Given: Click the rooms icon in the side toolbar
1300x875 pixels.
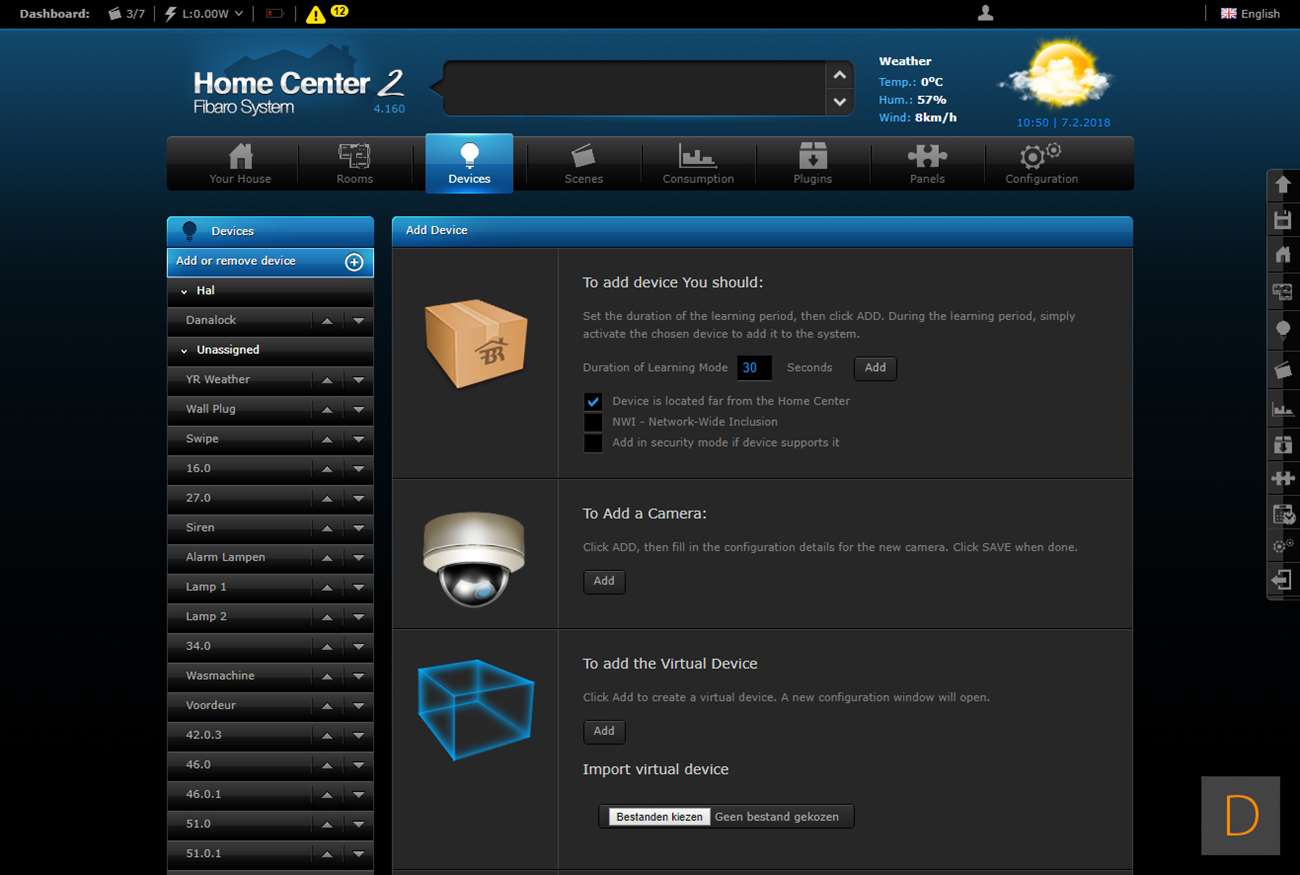Looking at the screenshot, I should (x=1283, y=292).
